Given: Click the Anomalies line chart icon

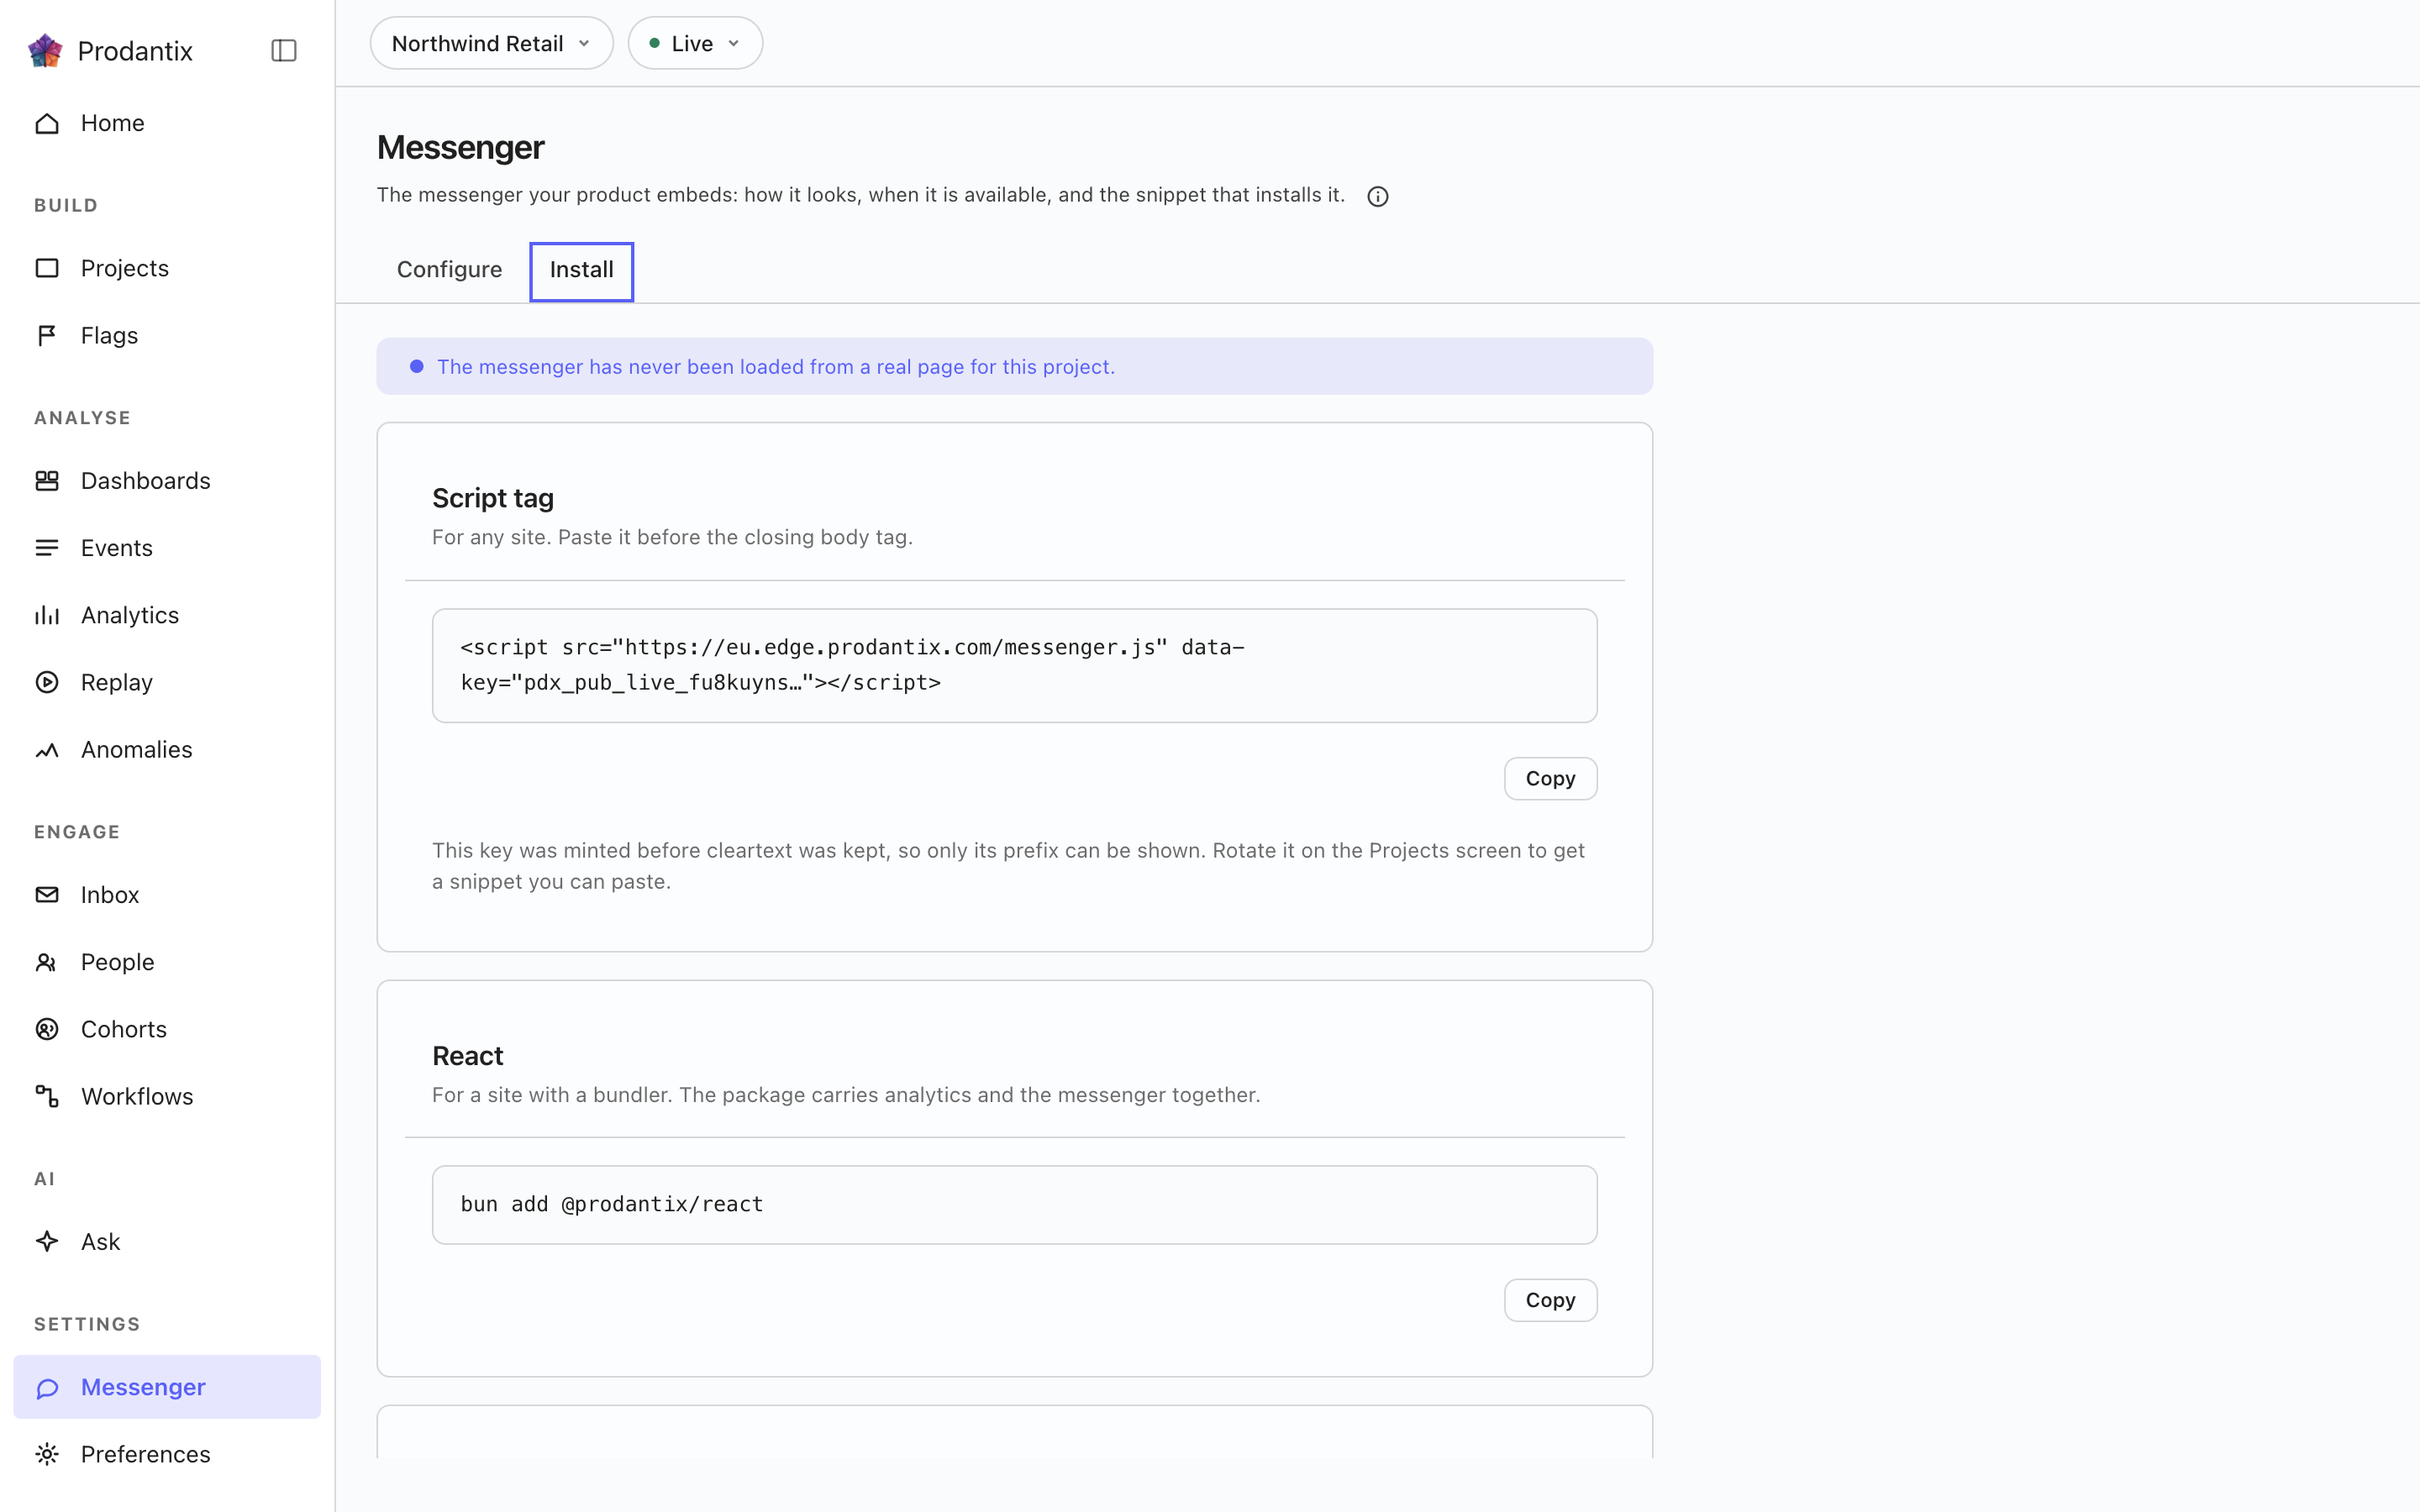Looking at the screenshot, I should coord(47,750).
